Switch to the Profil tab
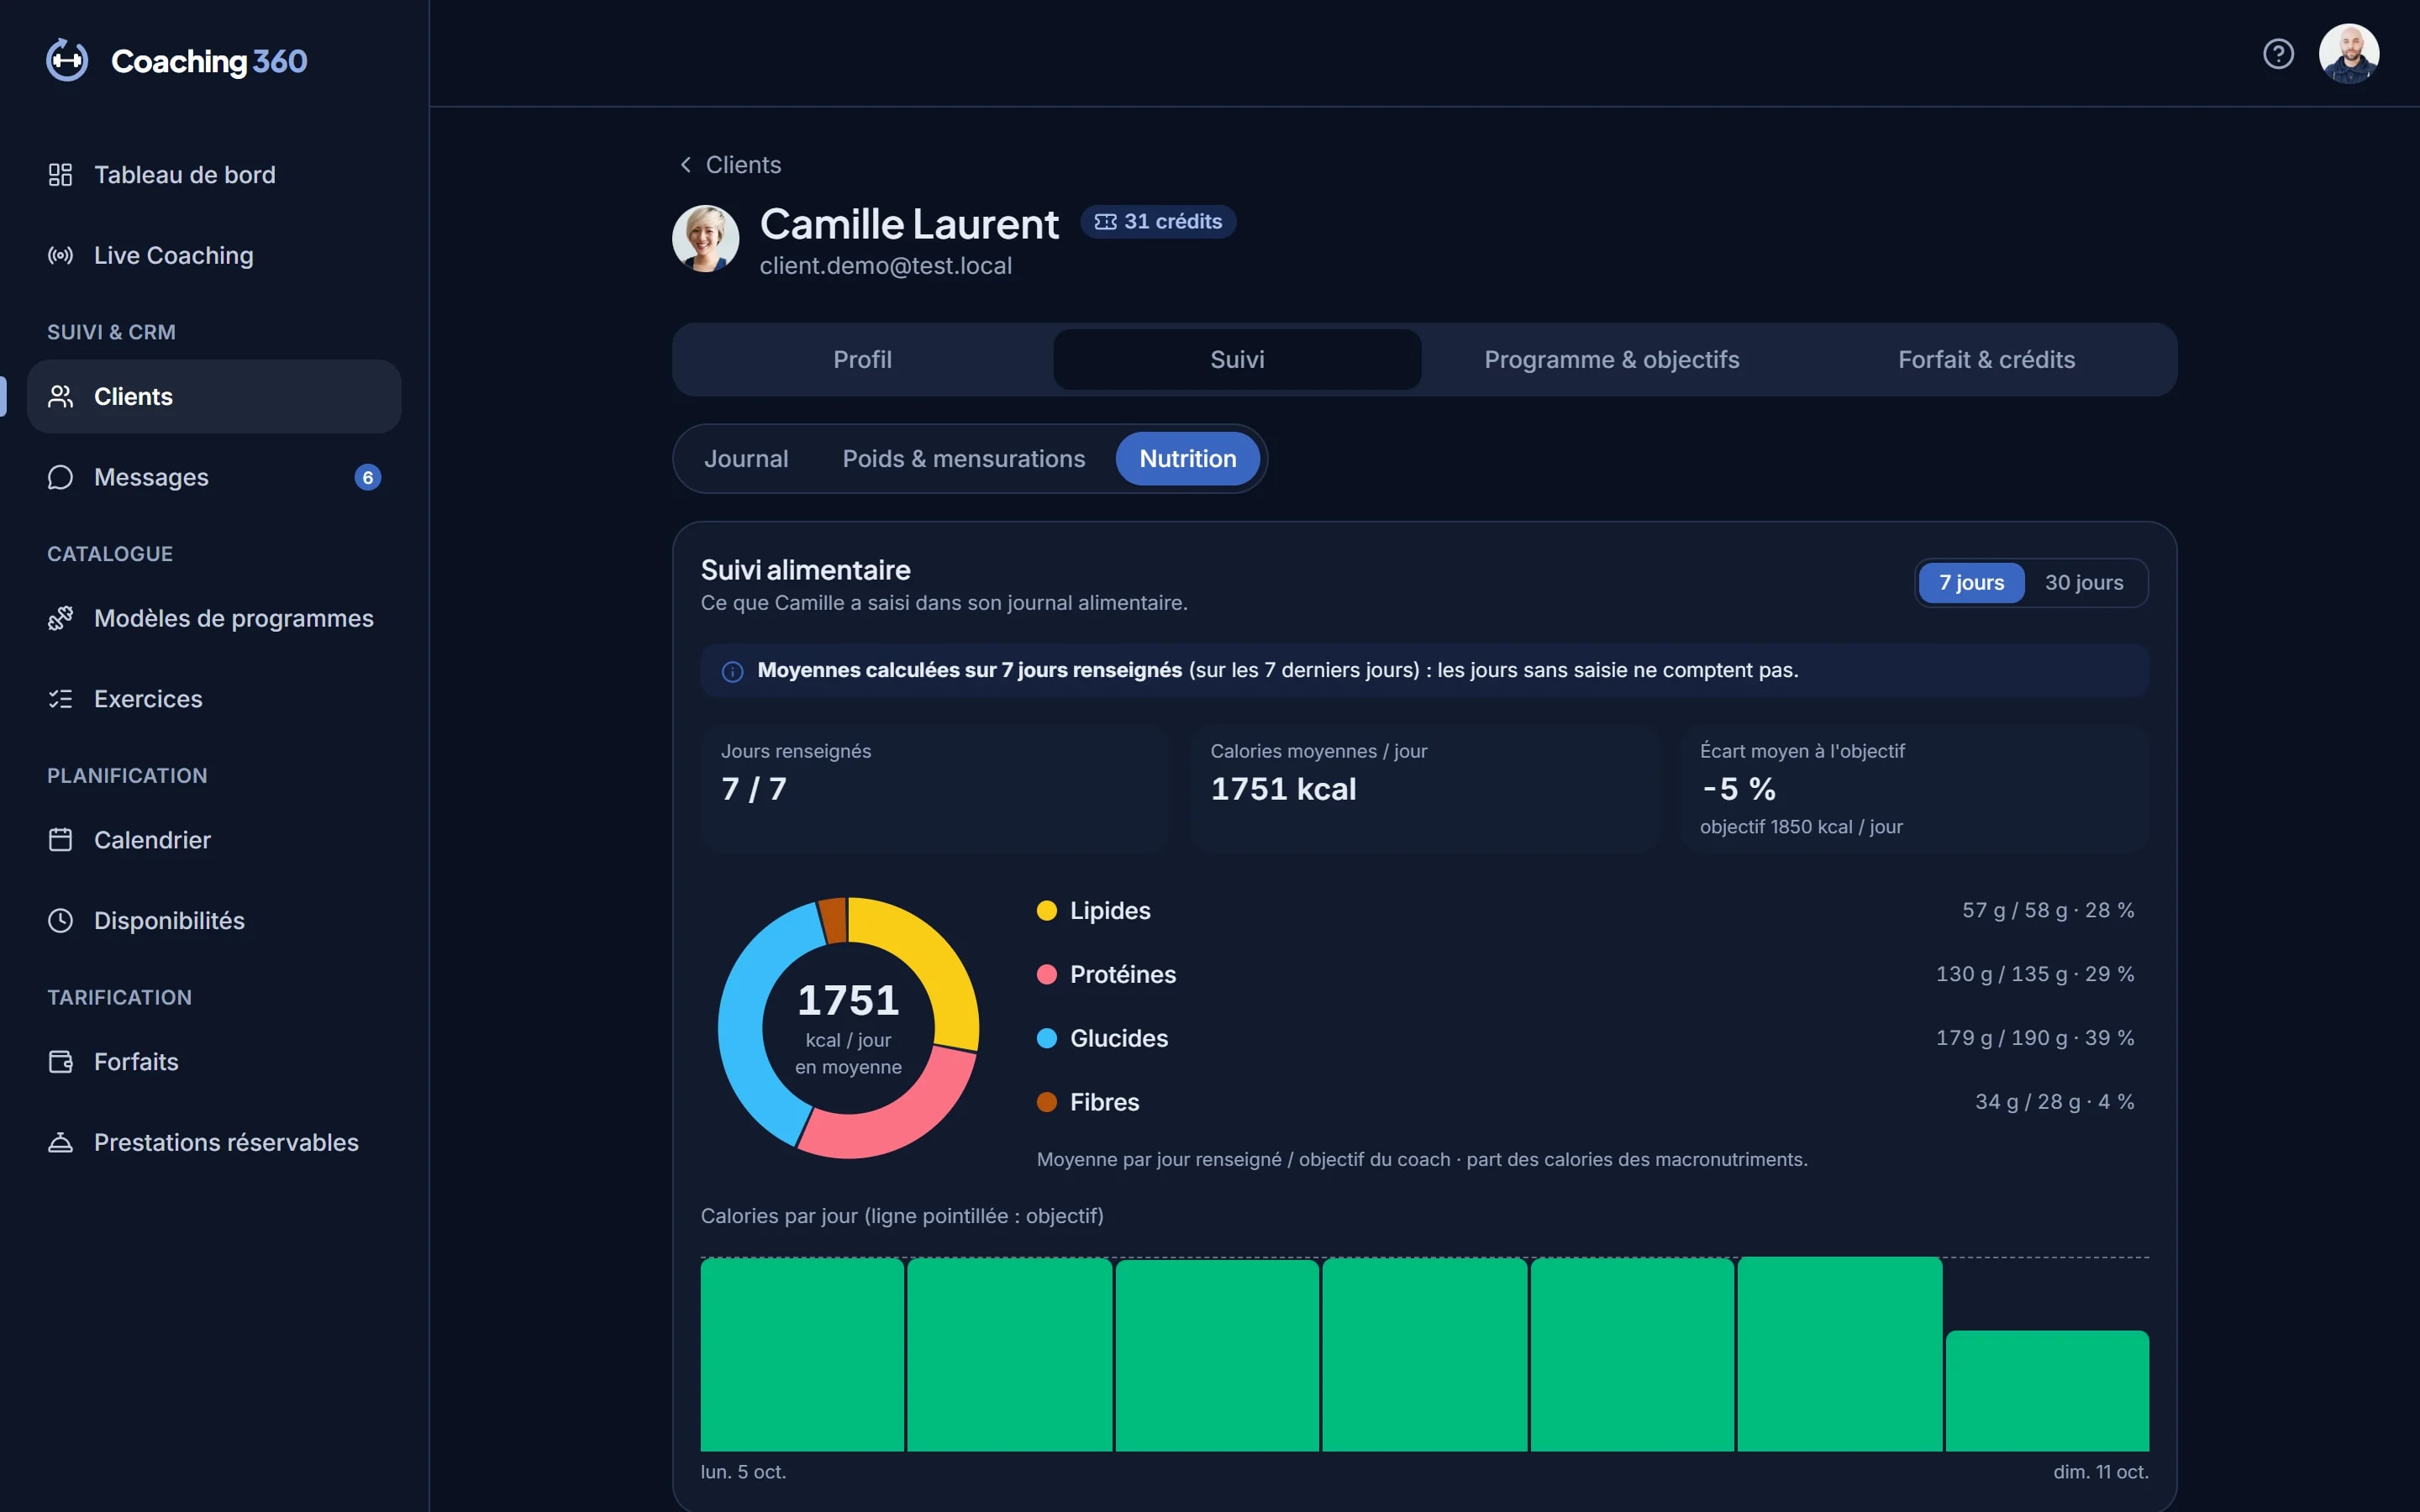Viewport: 2420px width, 1512px height. pyautogui.click(x=862, y=360)
